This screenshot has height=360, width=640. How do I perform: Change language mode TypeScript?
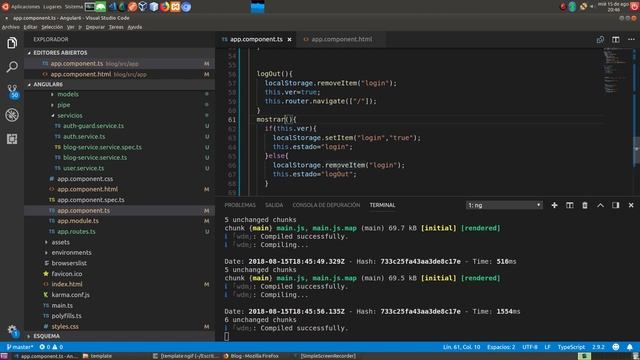571,347
